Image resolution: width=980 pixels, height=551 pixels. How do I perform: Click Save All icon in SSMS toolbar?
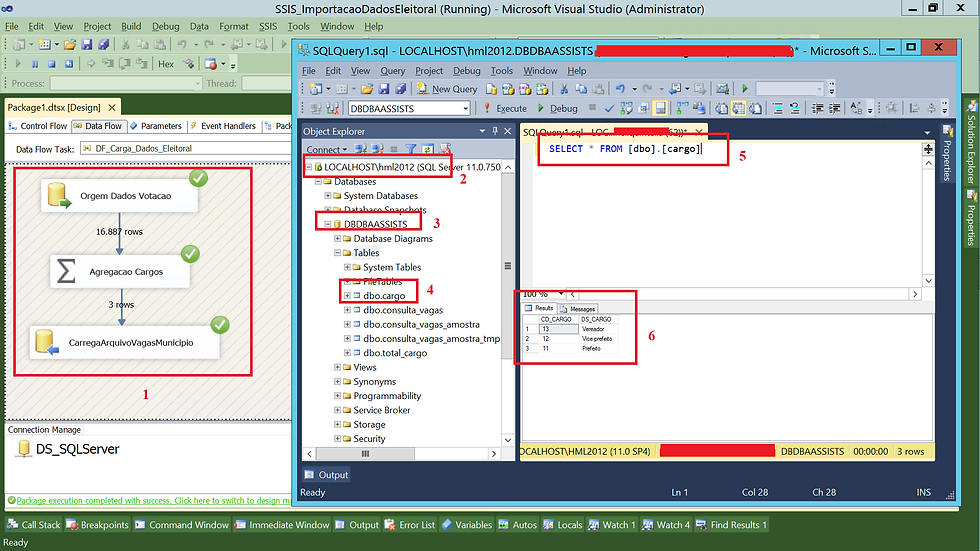[400, 89]
